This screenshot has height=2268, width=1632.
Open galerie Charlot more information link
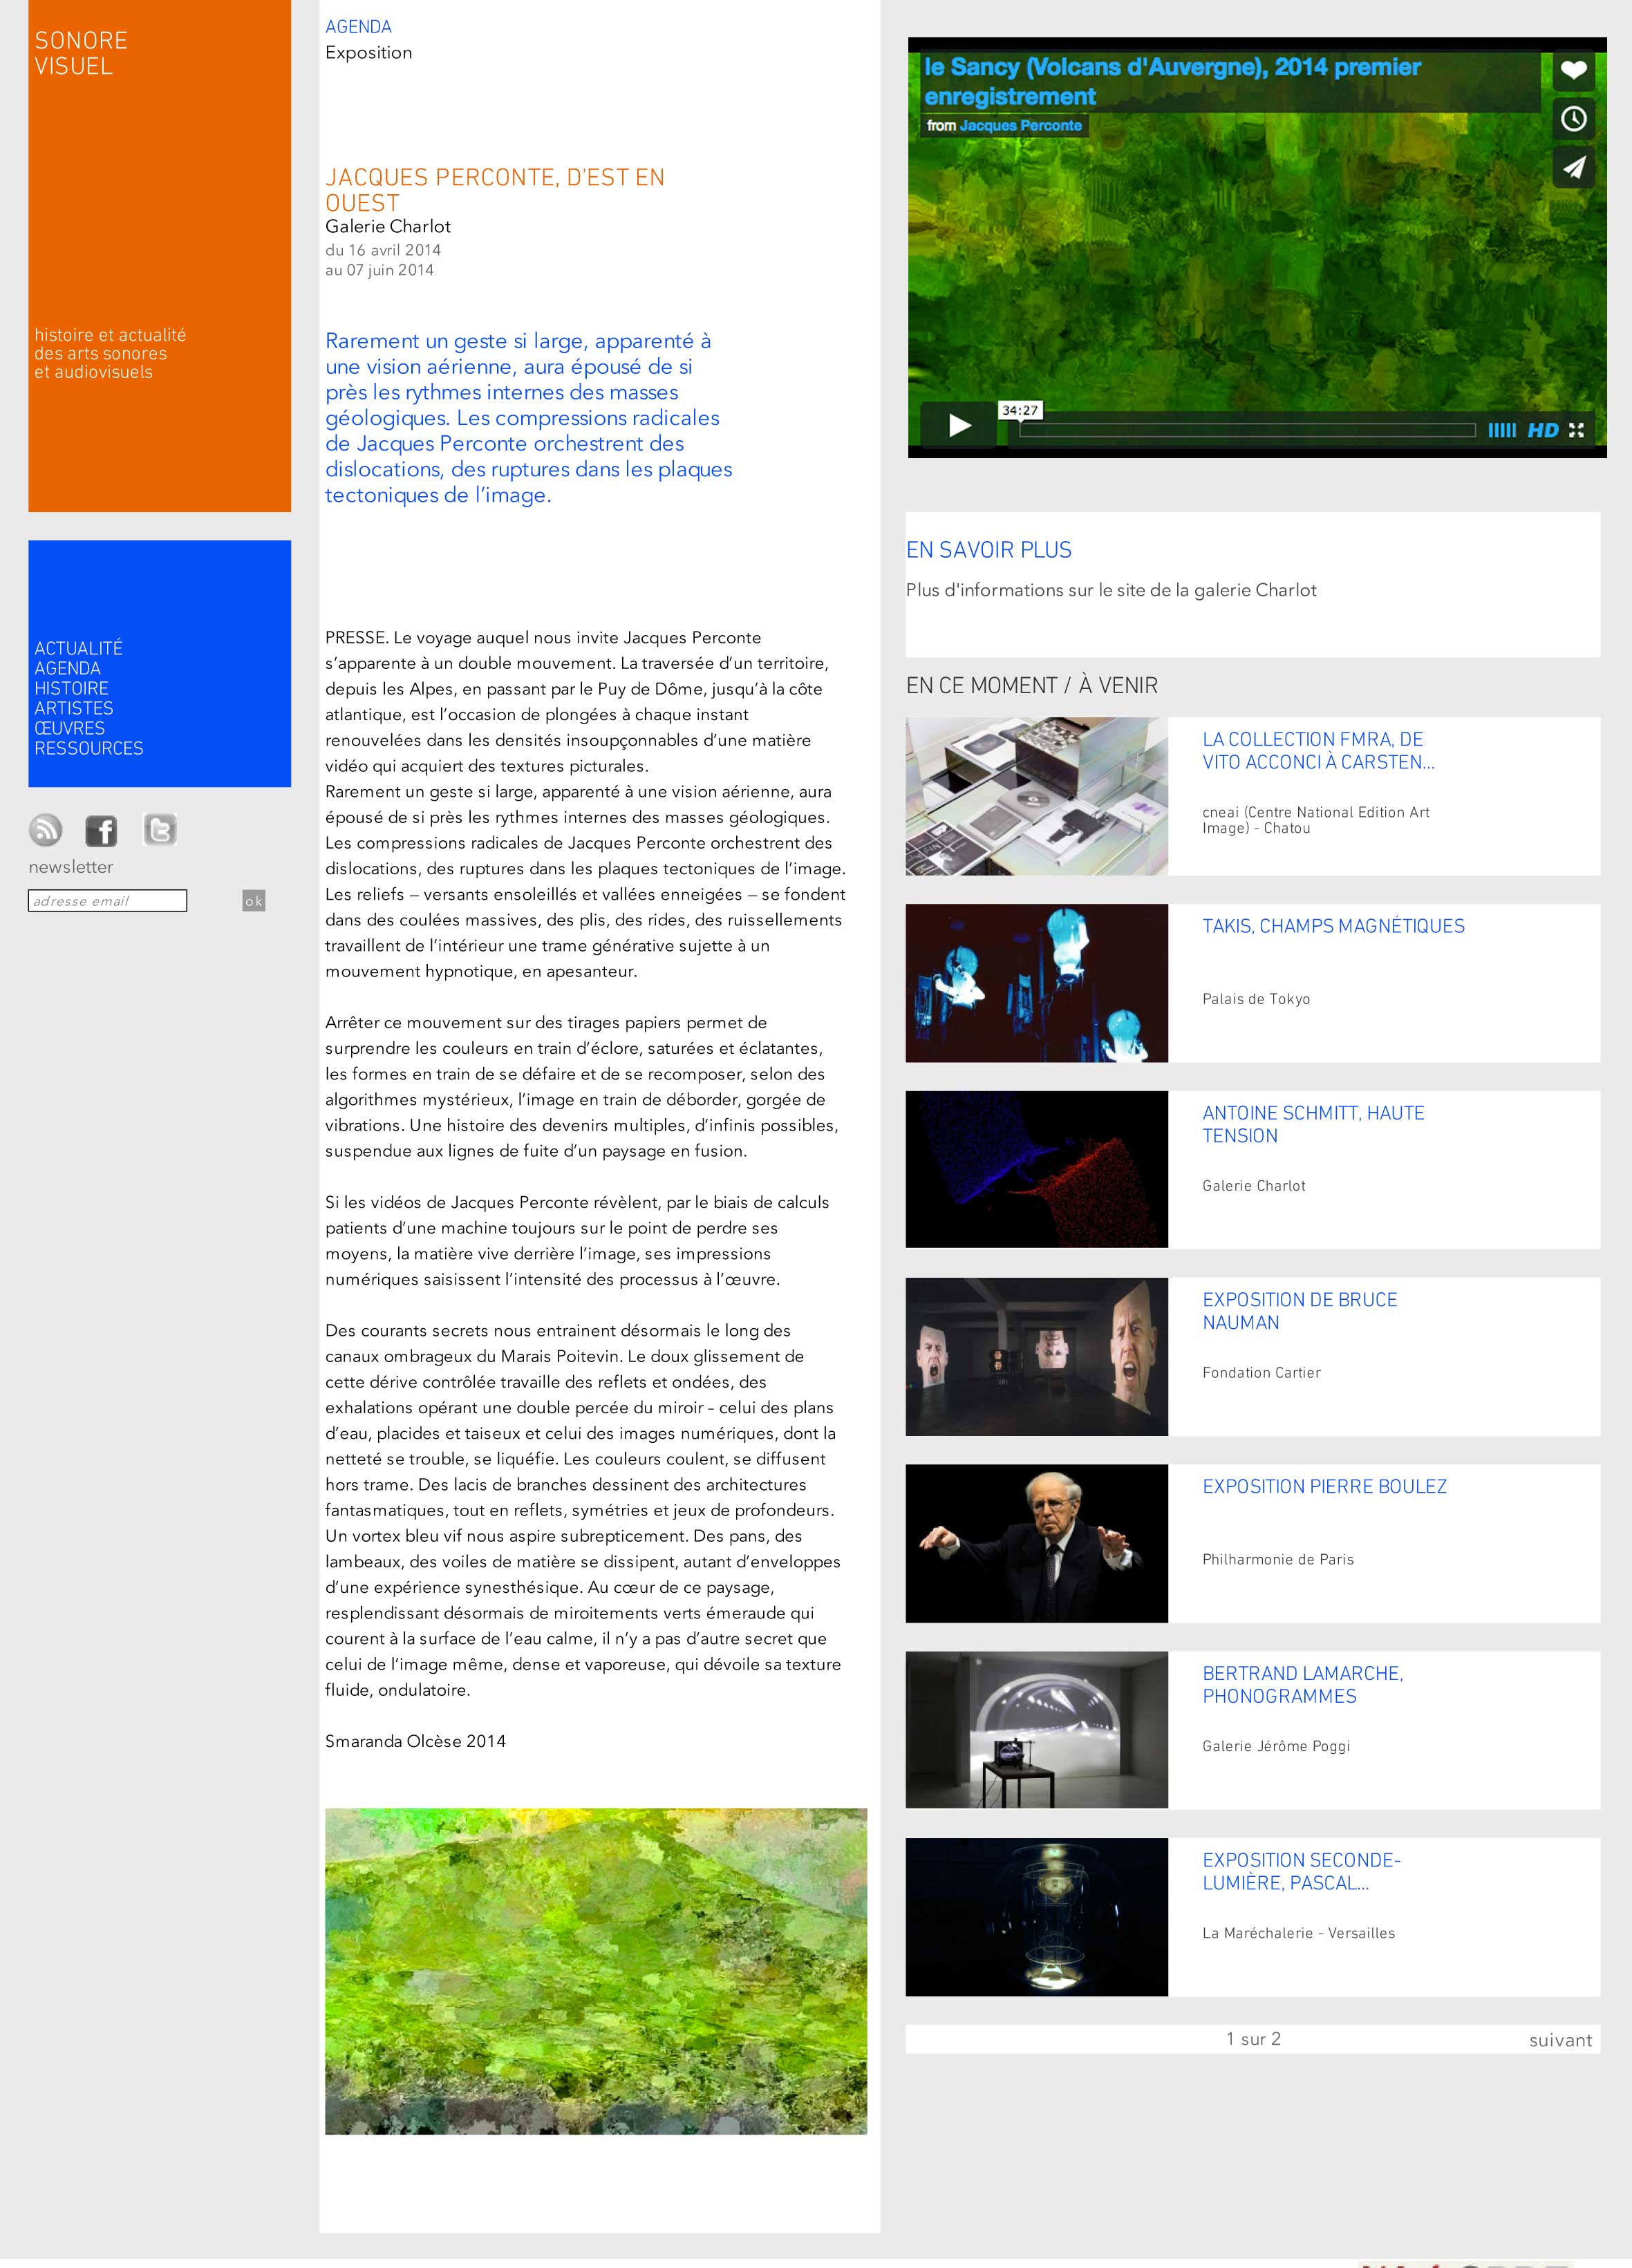pos(1111,590)
